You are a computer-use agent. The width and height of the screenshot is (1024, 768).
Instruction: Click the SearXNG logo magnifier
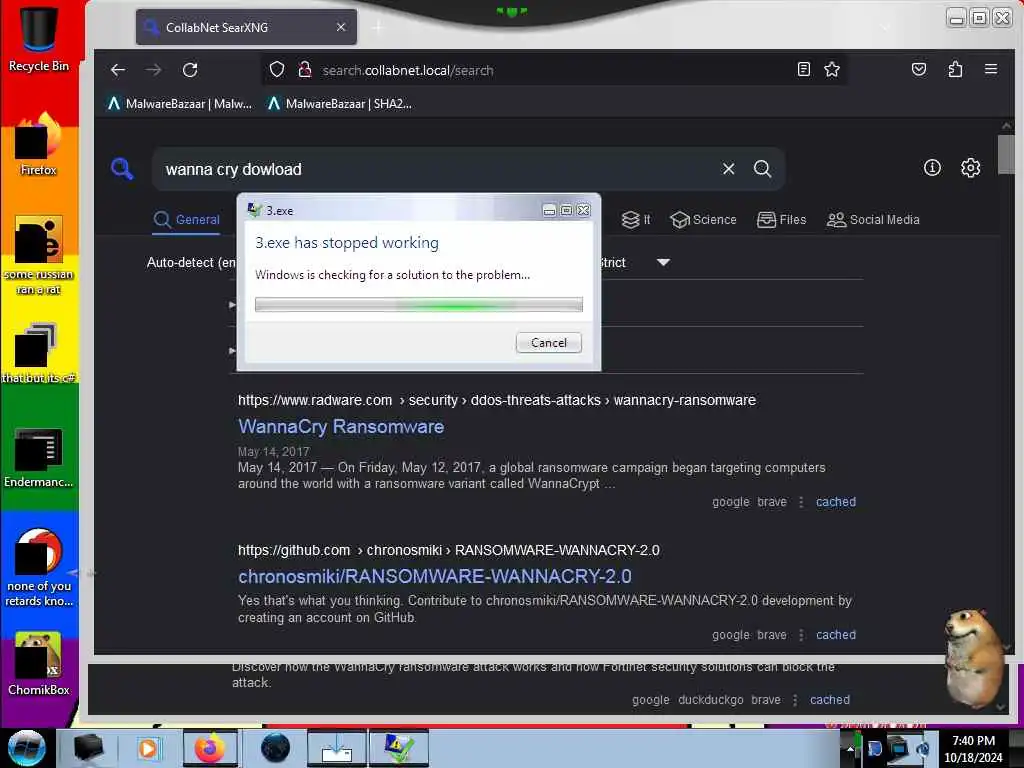coord(122,169)
